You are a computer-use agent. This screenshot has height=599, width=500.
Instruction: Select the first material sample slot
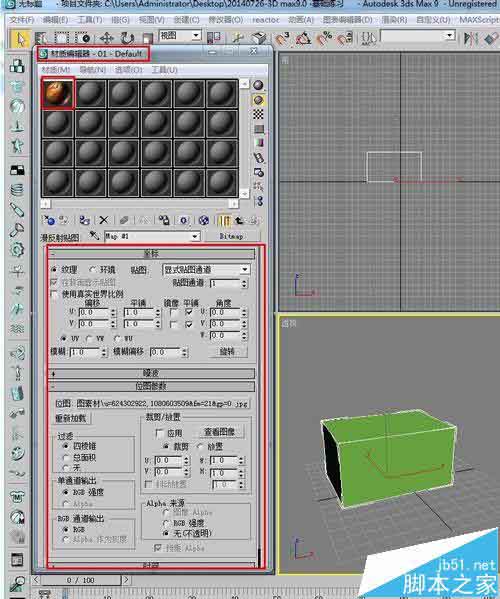point(58,94)
